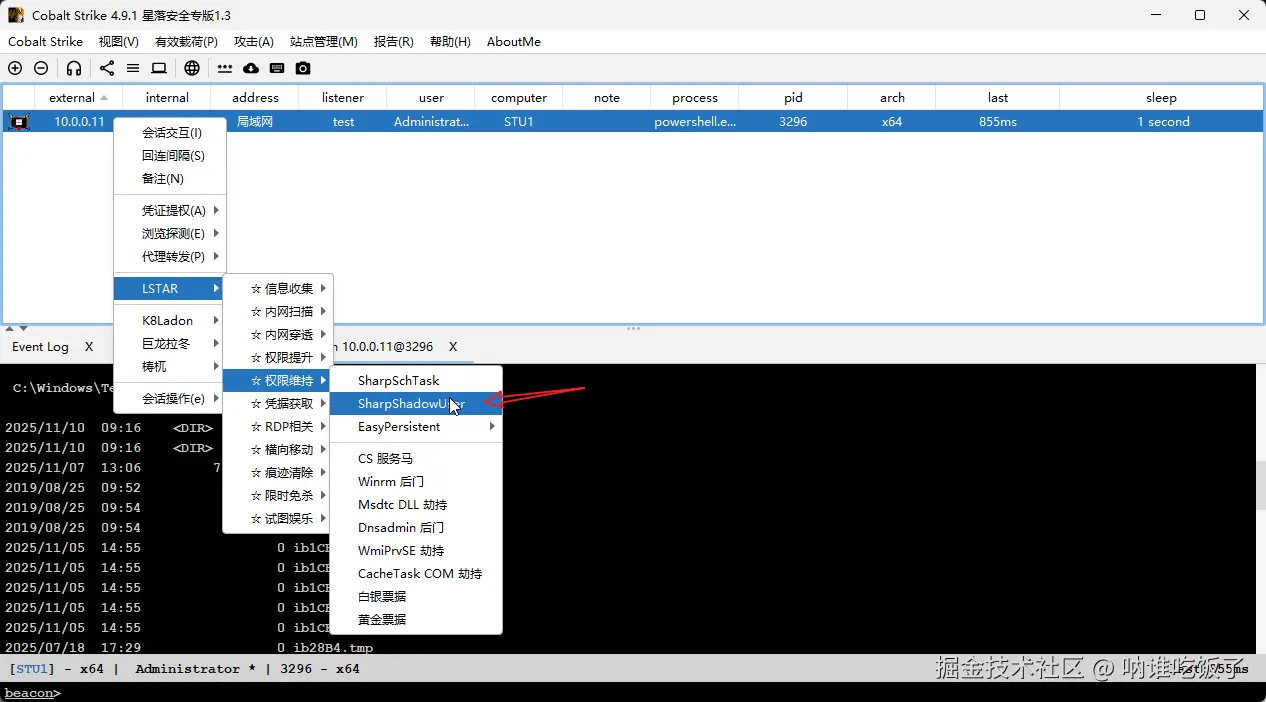This screenshot has height=702, width=1266.
Task: Choose 黄金票据 menu entry
Action: 416,620
